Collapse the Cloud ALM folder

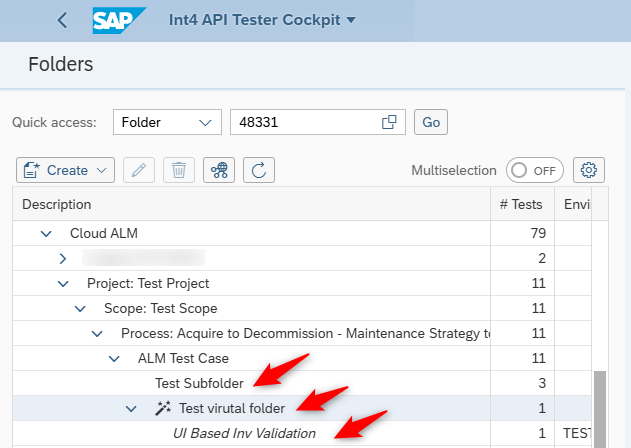coord(46,233)
